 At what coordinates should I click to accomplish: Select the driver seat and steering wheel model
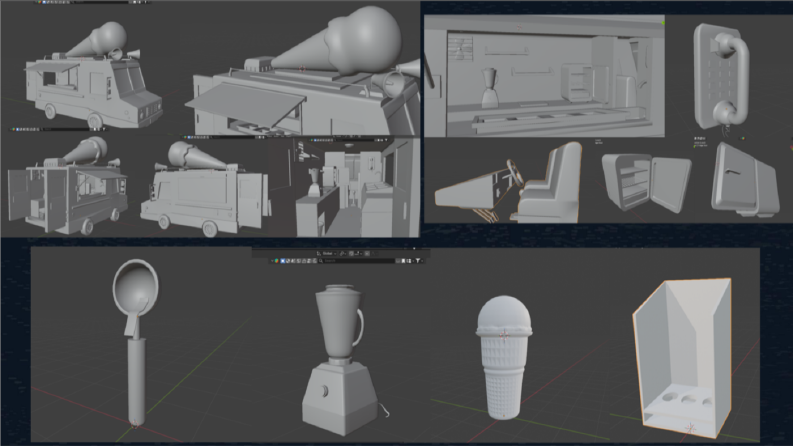[x=508, y=182]
